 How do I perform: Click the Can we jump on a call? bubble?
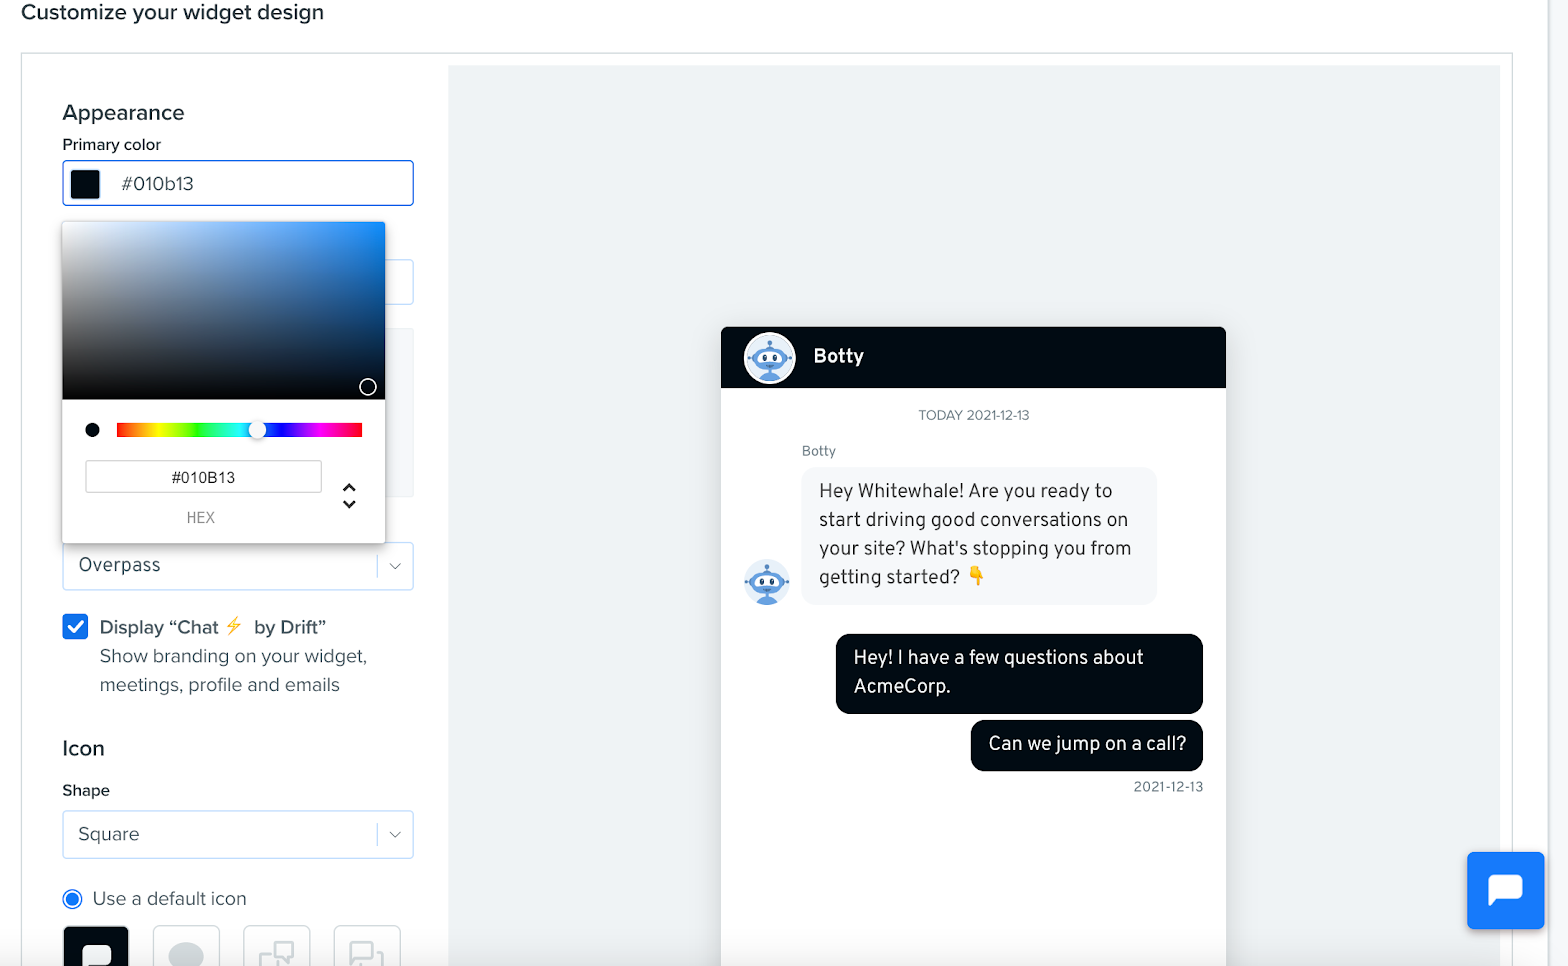click(1087, 745)
